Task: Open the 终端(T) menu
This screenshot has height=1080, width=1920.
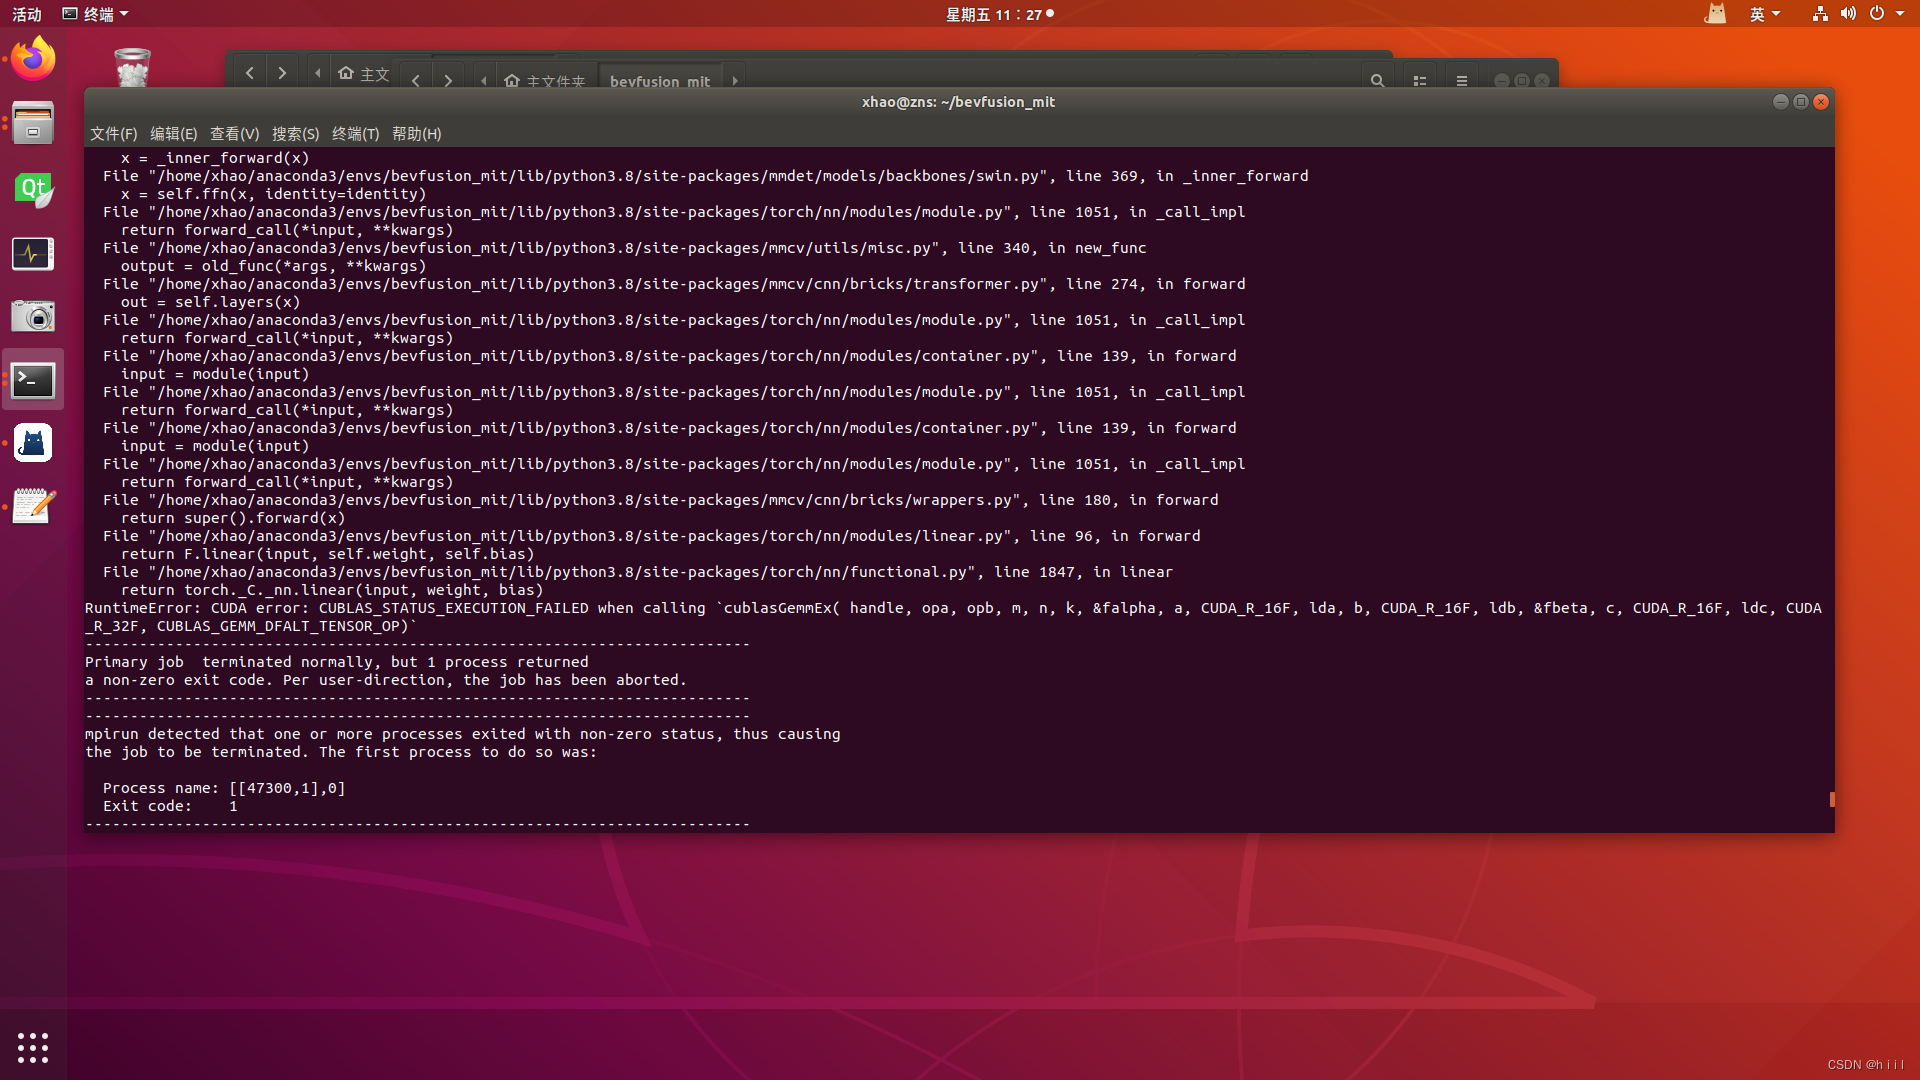Action: (x=355, y=134)
